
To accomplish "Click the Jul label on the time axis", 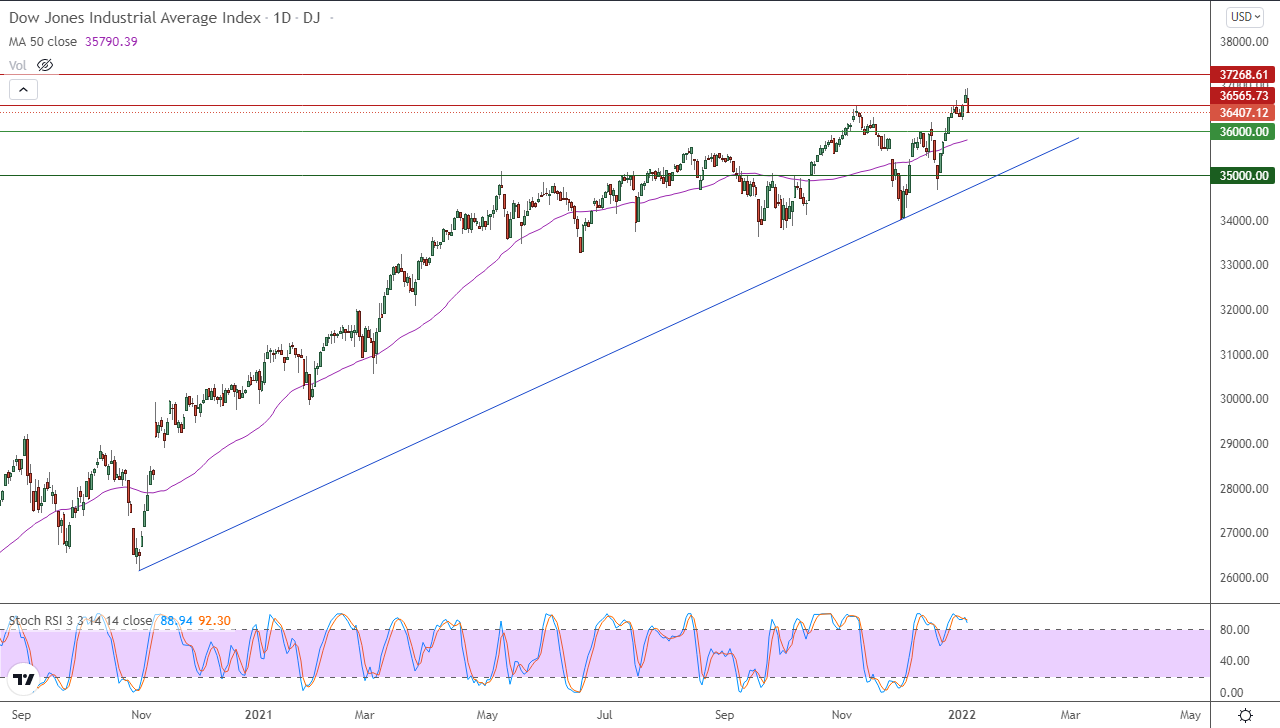I will click(604, 716).
